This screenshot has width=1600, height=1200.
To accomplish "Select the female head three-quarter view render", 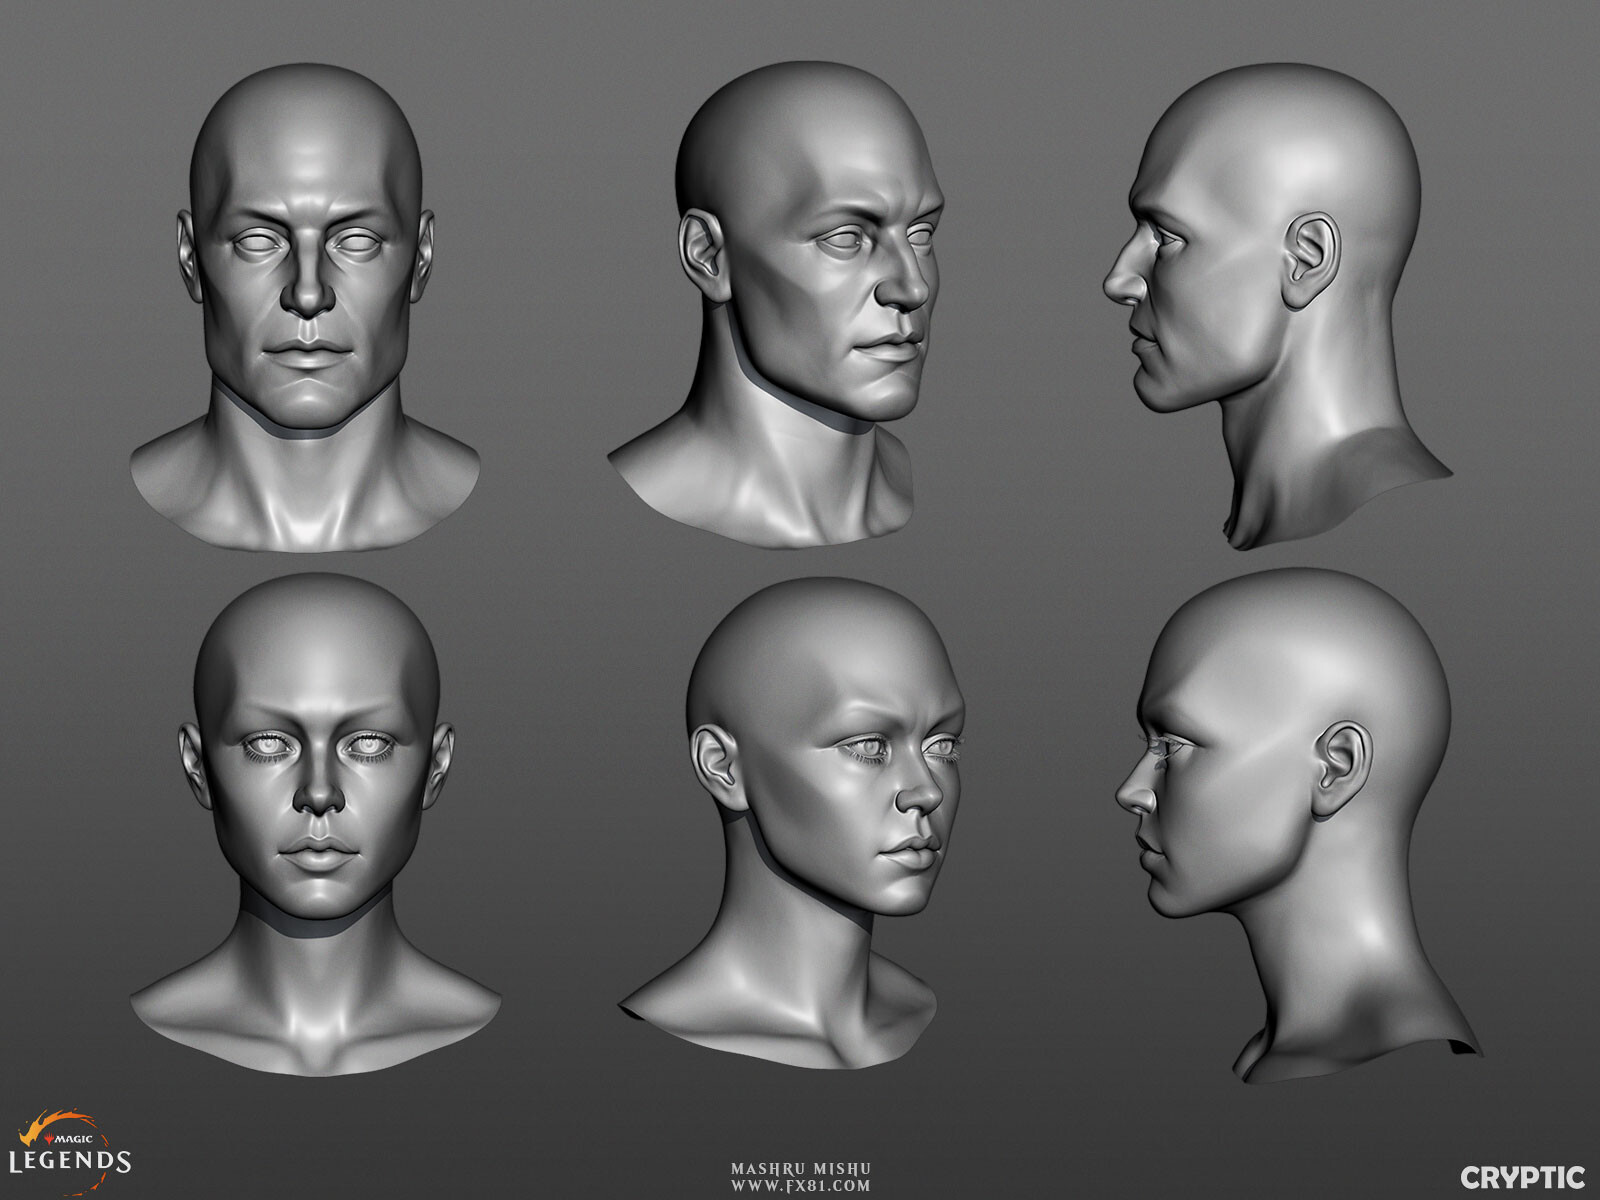I will (x=790, y=822).
